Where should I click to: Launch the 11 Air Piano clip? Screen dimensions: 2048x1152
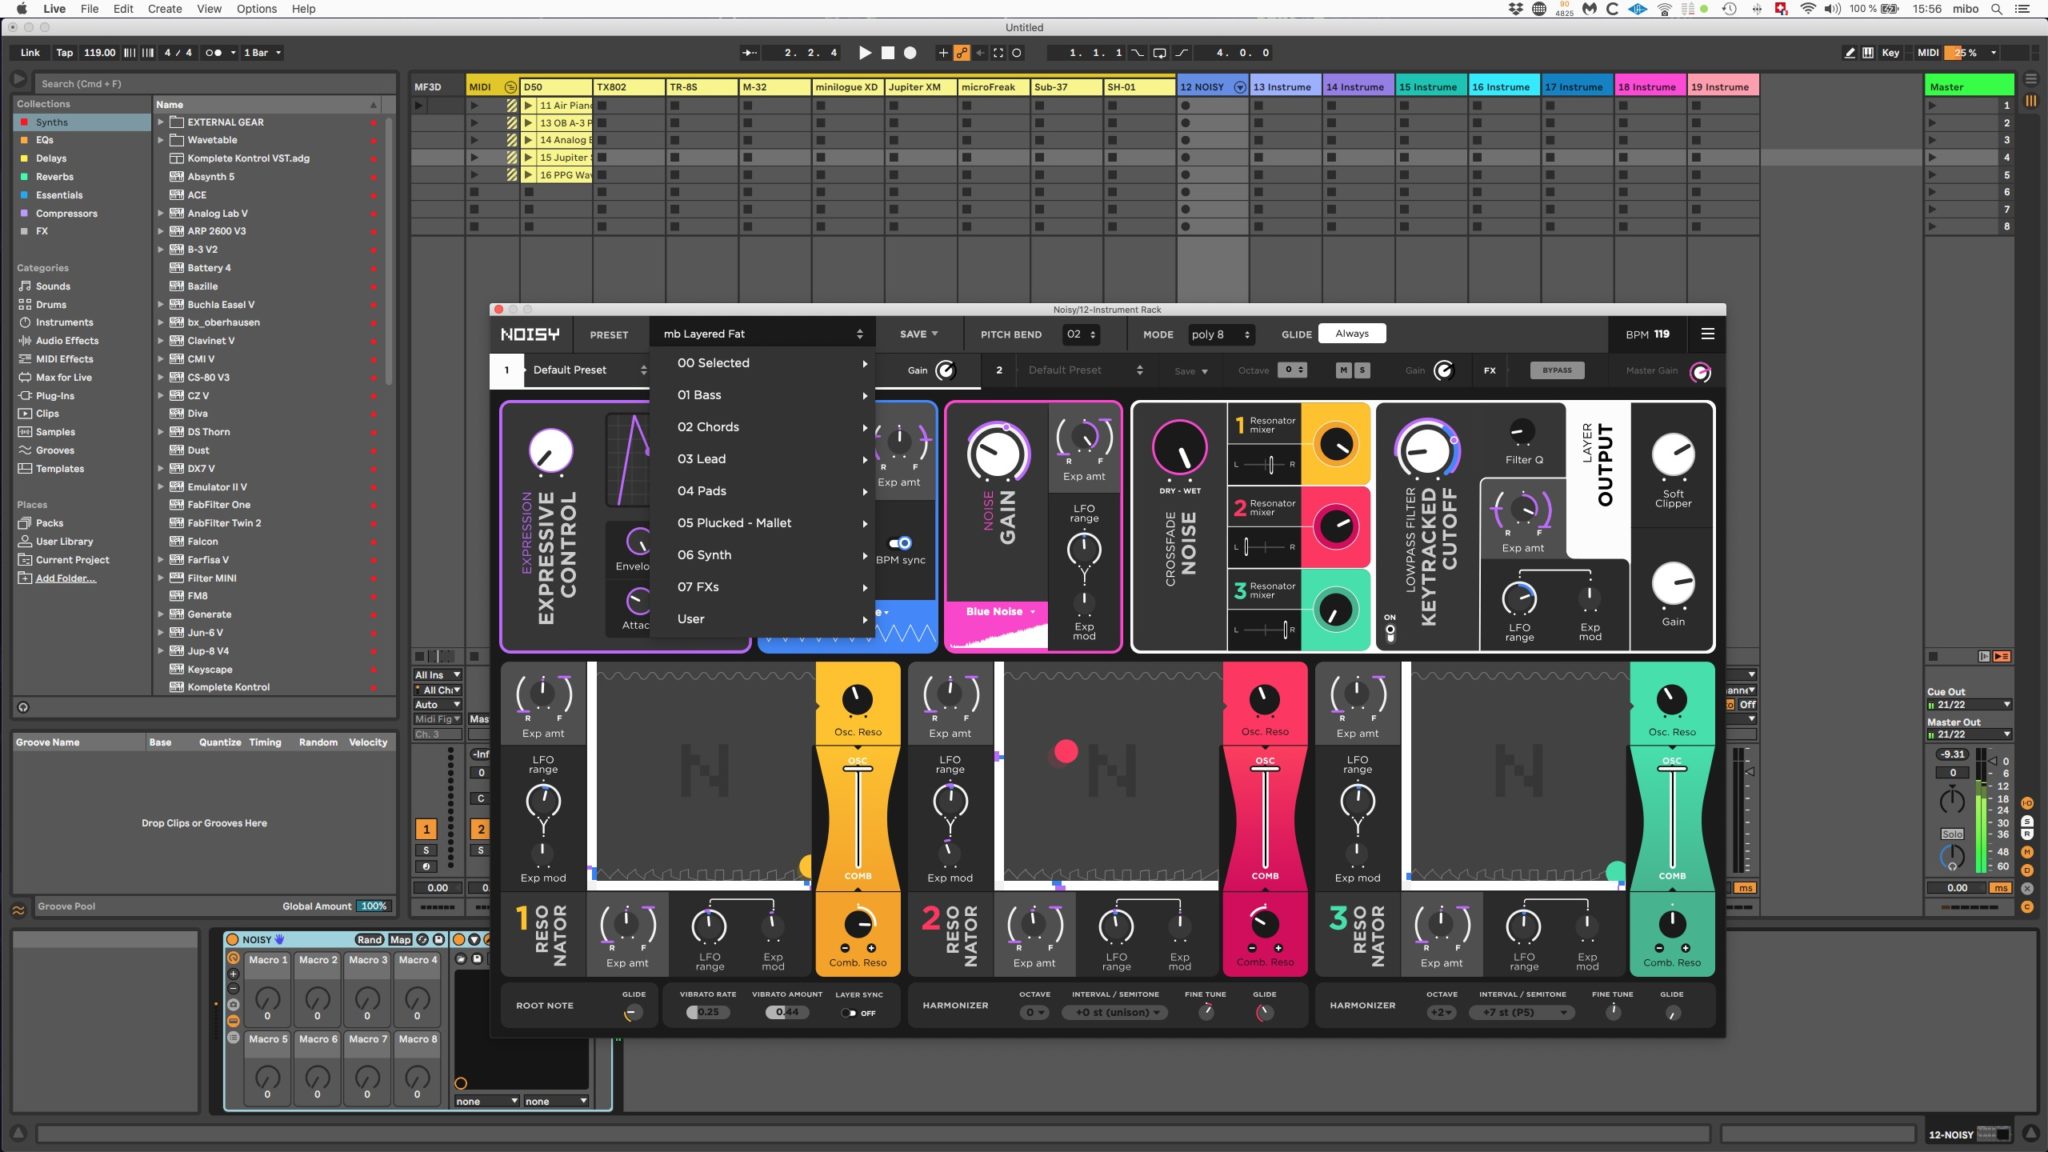pyautogui.click(x=528, y=105)
